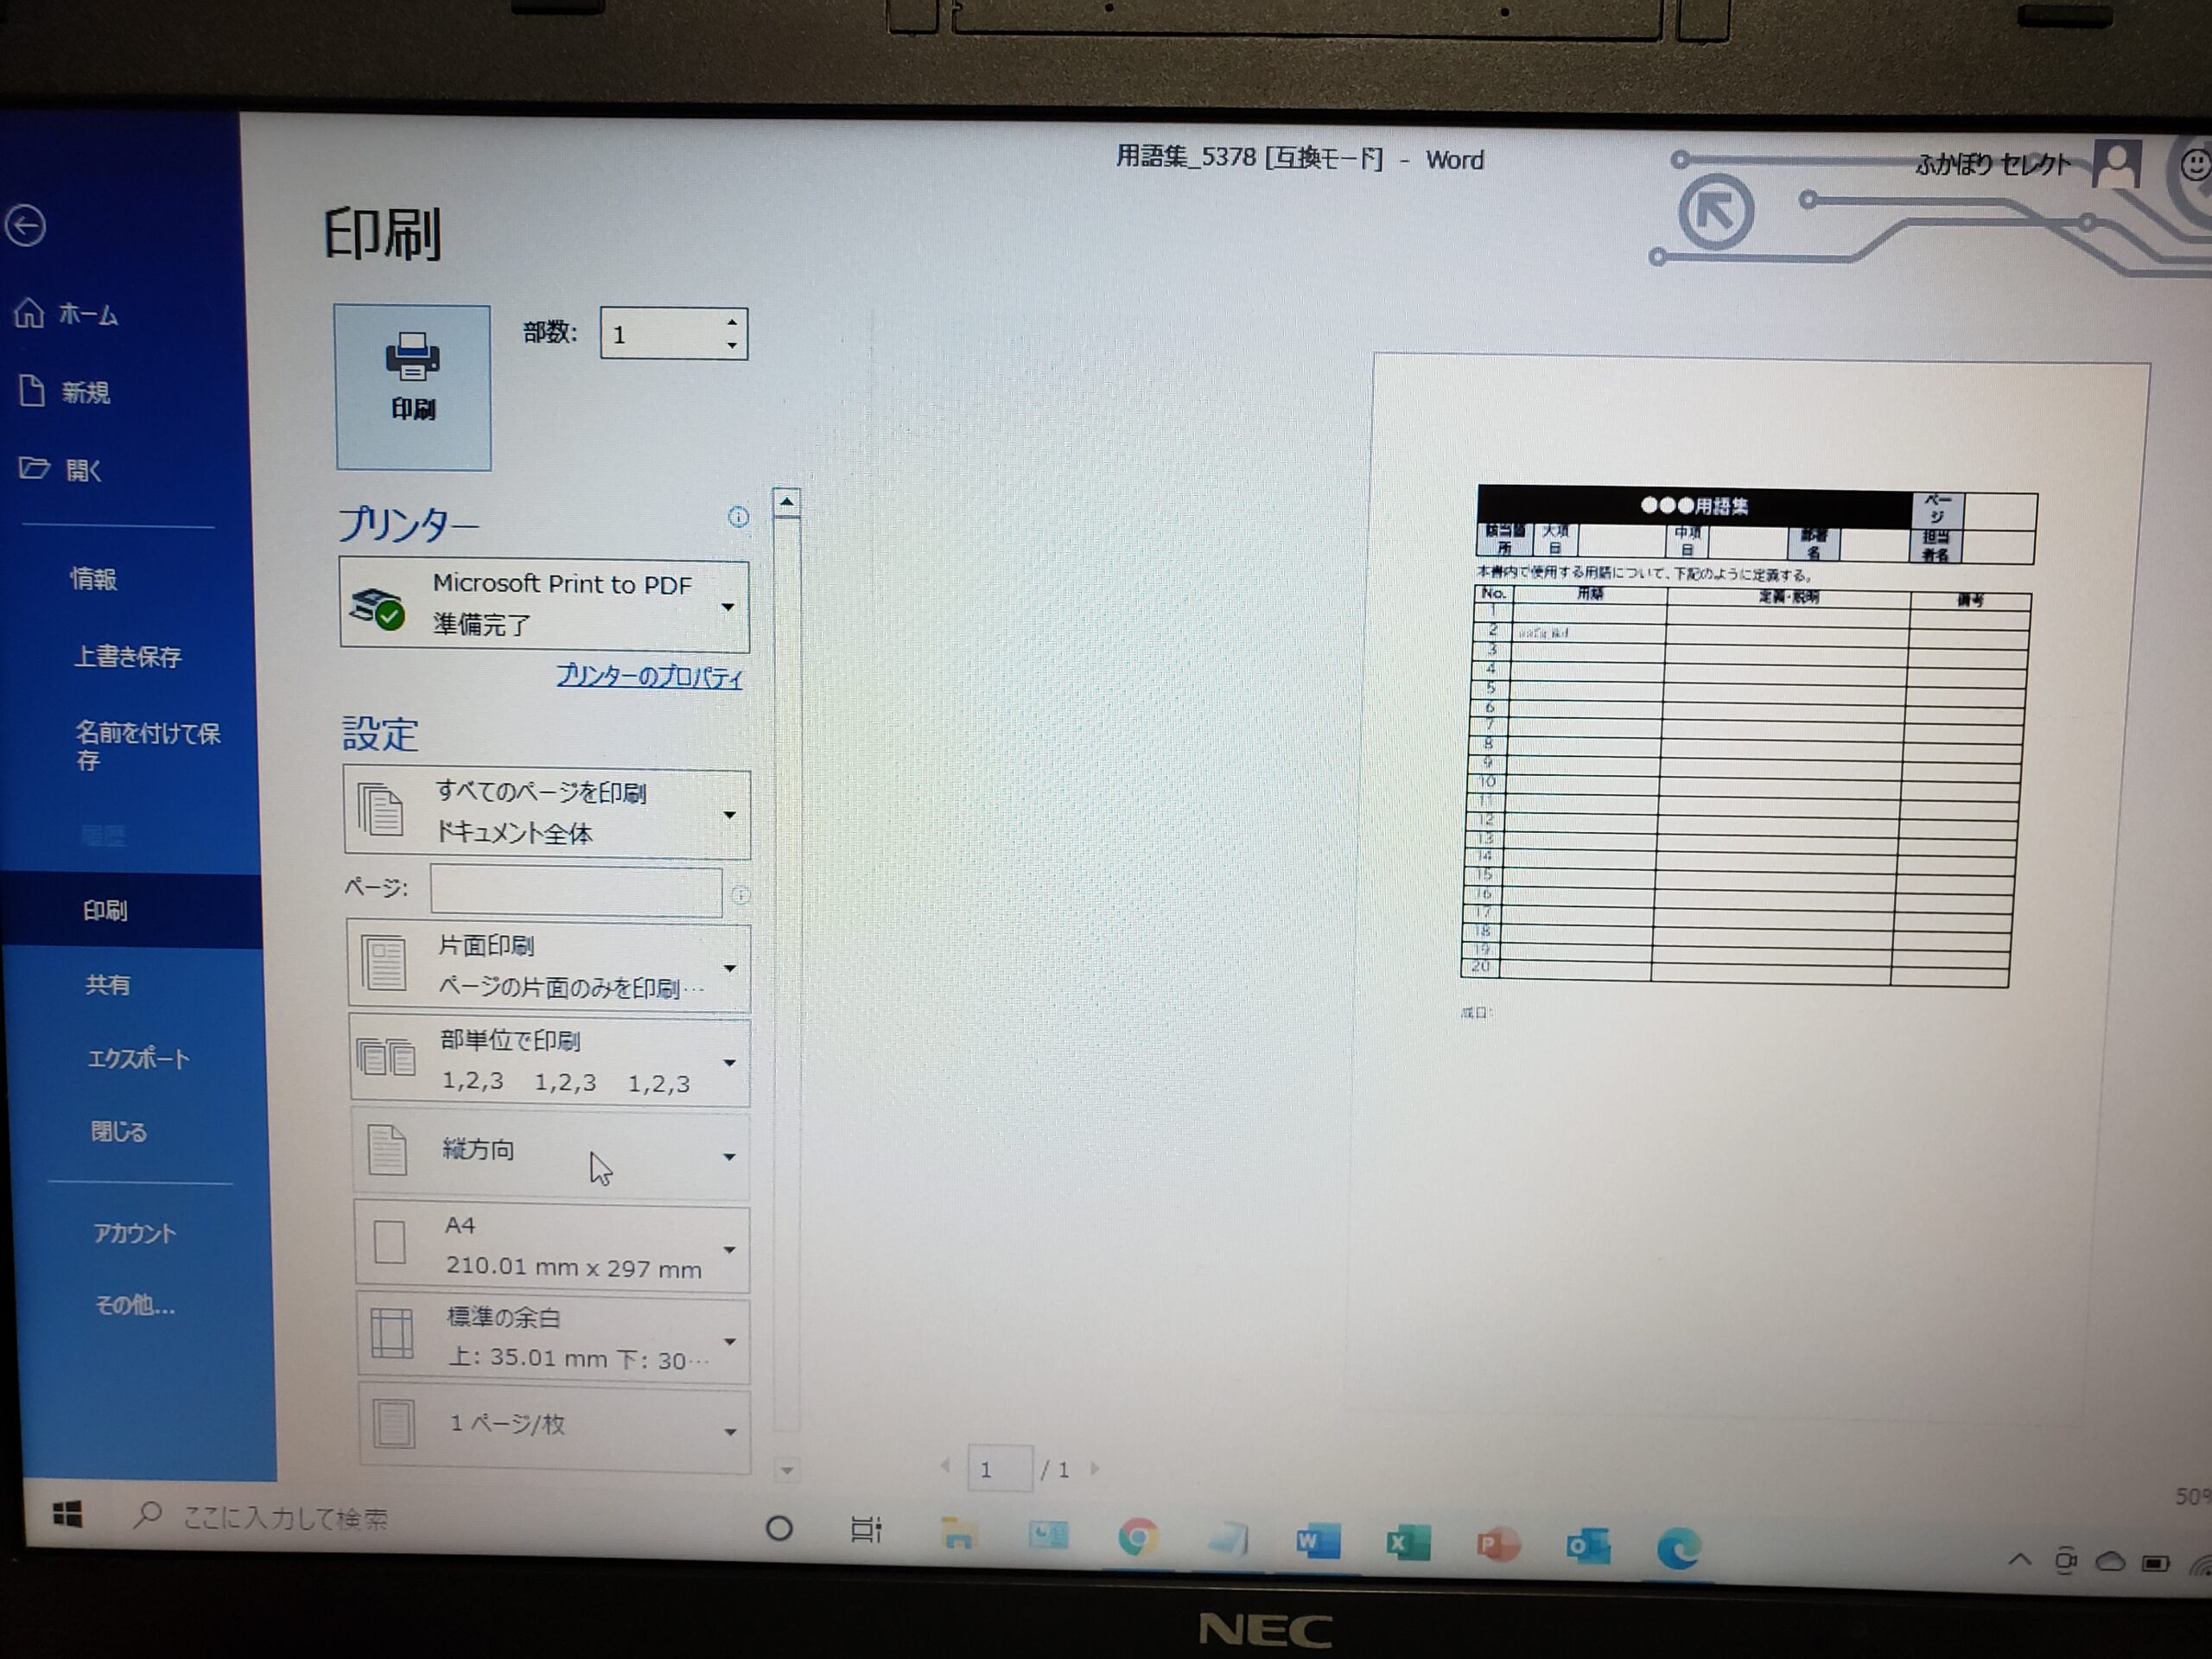This screenshot has height=1659, width=2212.
Task: Select 印刷 in the sidebar
Action: pos(131,911)
